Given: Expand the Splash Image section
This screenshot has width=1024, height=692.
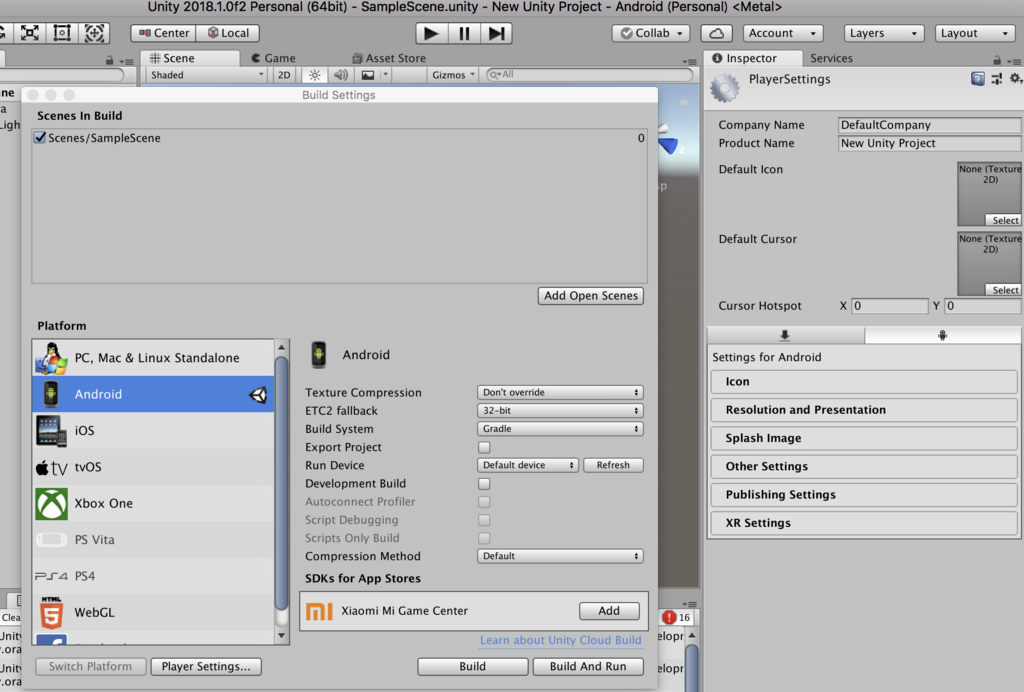Looking at the screenshot, I should (x=864, y=438).
